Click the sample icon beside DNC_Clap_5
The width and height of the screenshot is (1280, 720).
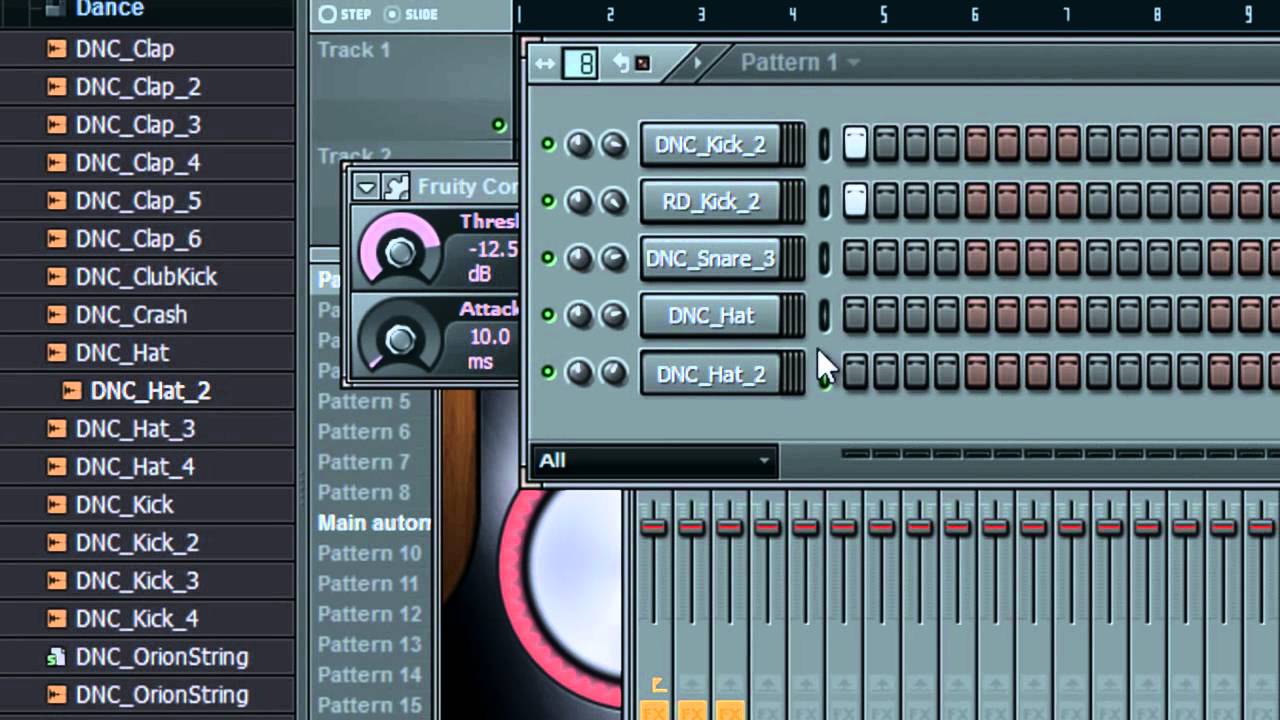click(57, 201)
